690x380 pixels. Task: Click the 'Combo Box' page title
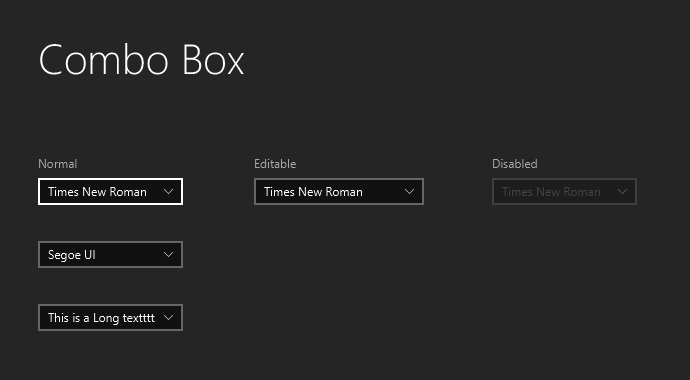141,60
